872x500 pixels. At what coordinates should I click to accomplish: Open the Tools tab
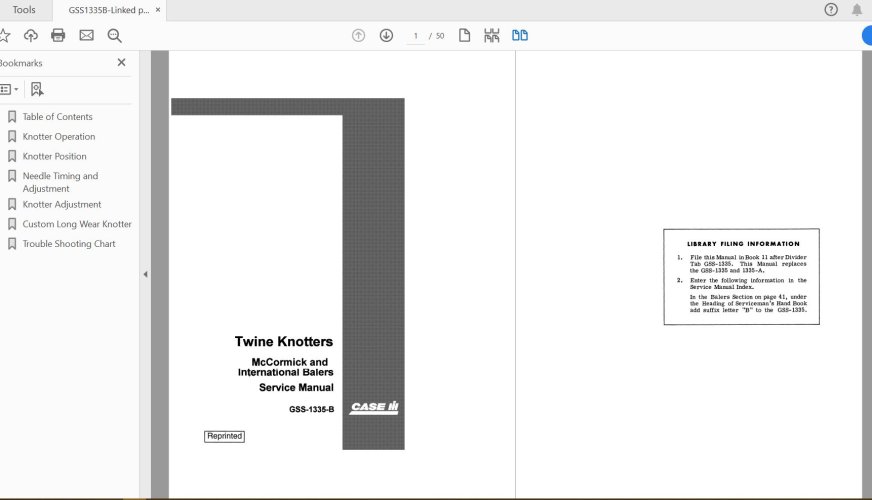(x=24, y=10)
